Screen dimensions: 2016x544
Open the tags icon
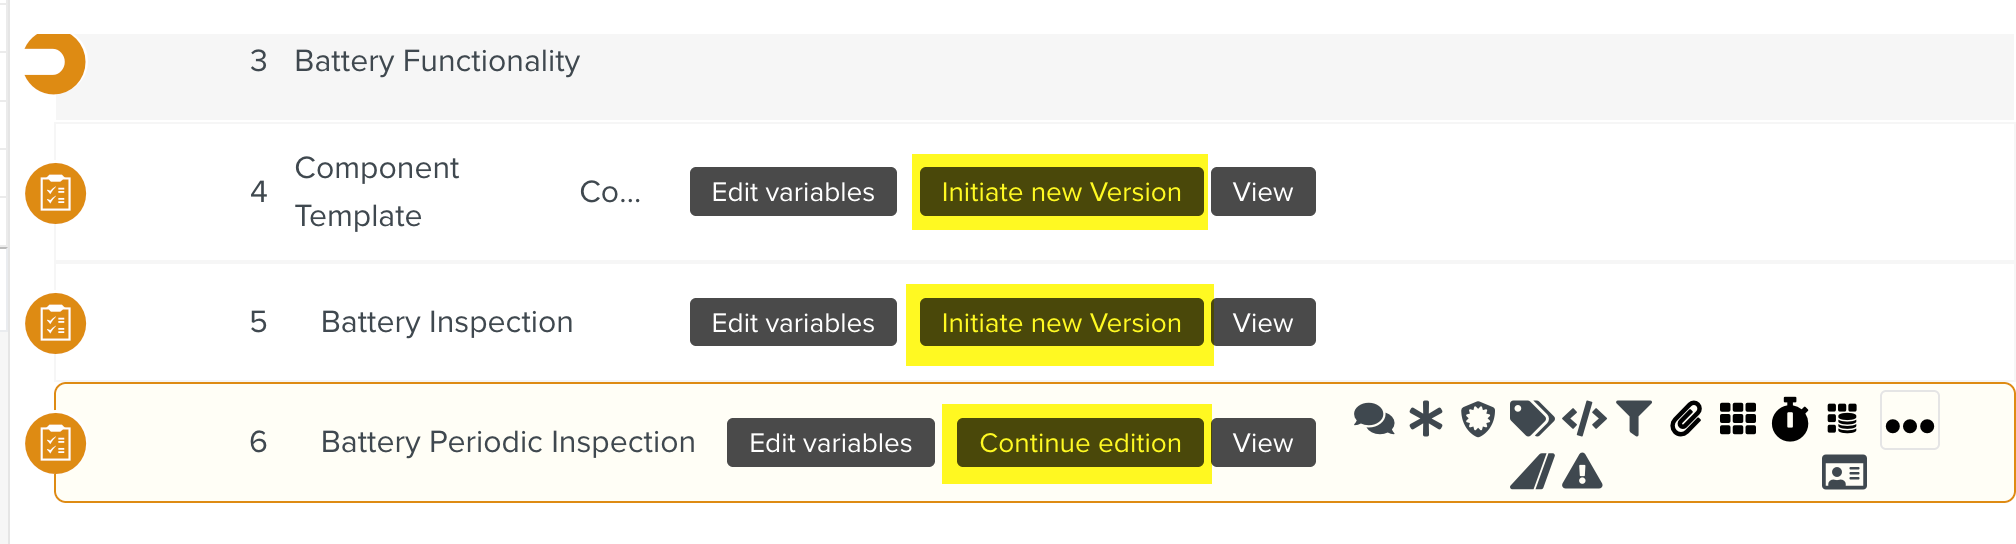(1531, 419)
